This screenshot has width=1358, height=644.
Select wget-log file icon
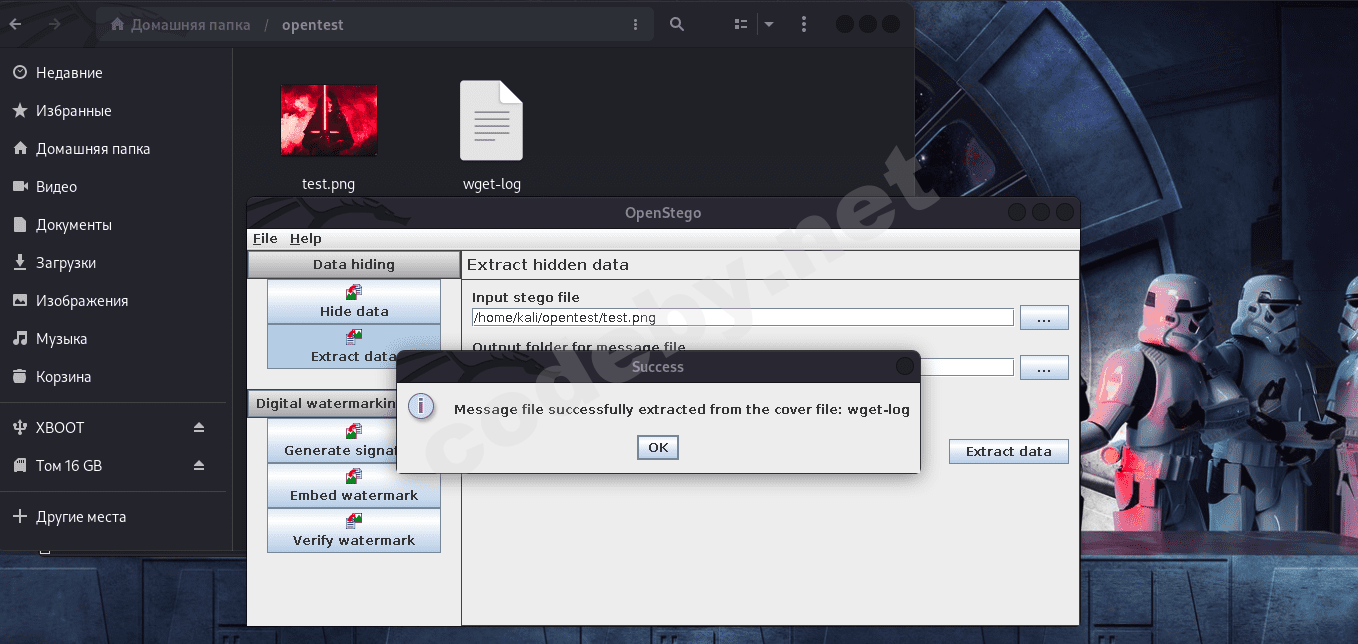(x=491, y=120)
